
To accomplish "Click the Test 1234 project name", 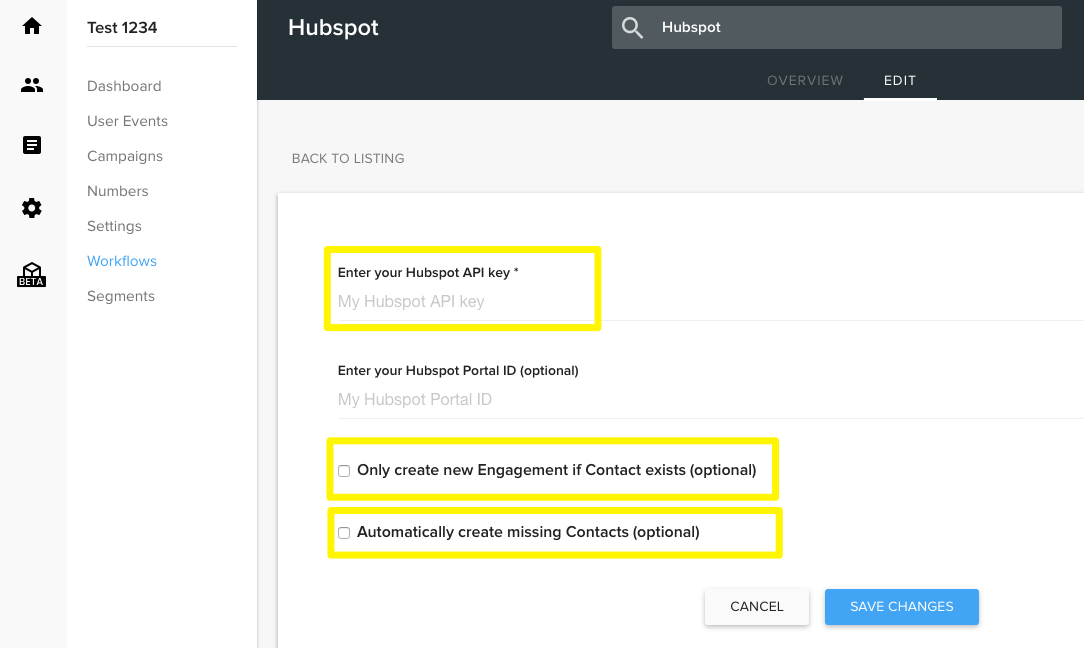I will (122, 28).
